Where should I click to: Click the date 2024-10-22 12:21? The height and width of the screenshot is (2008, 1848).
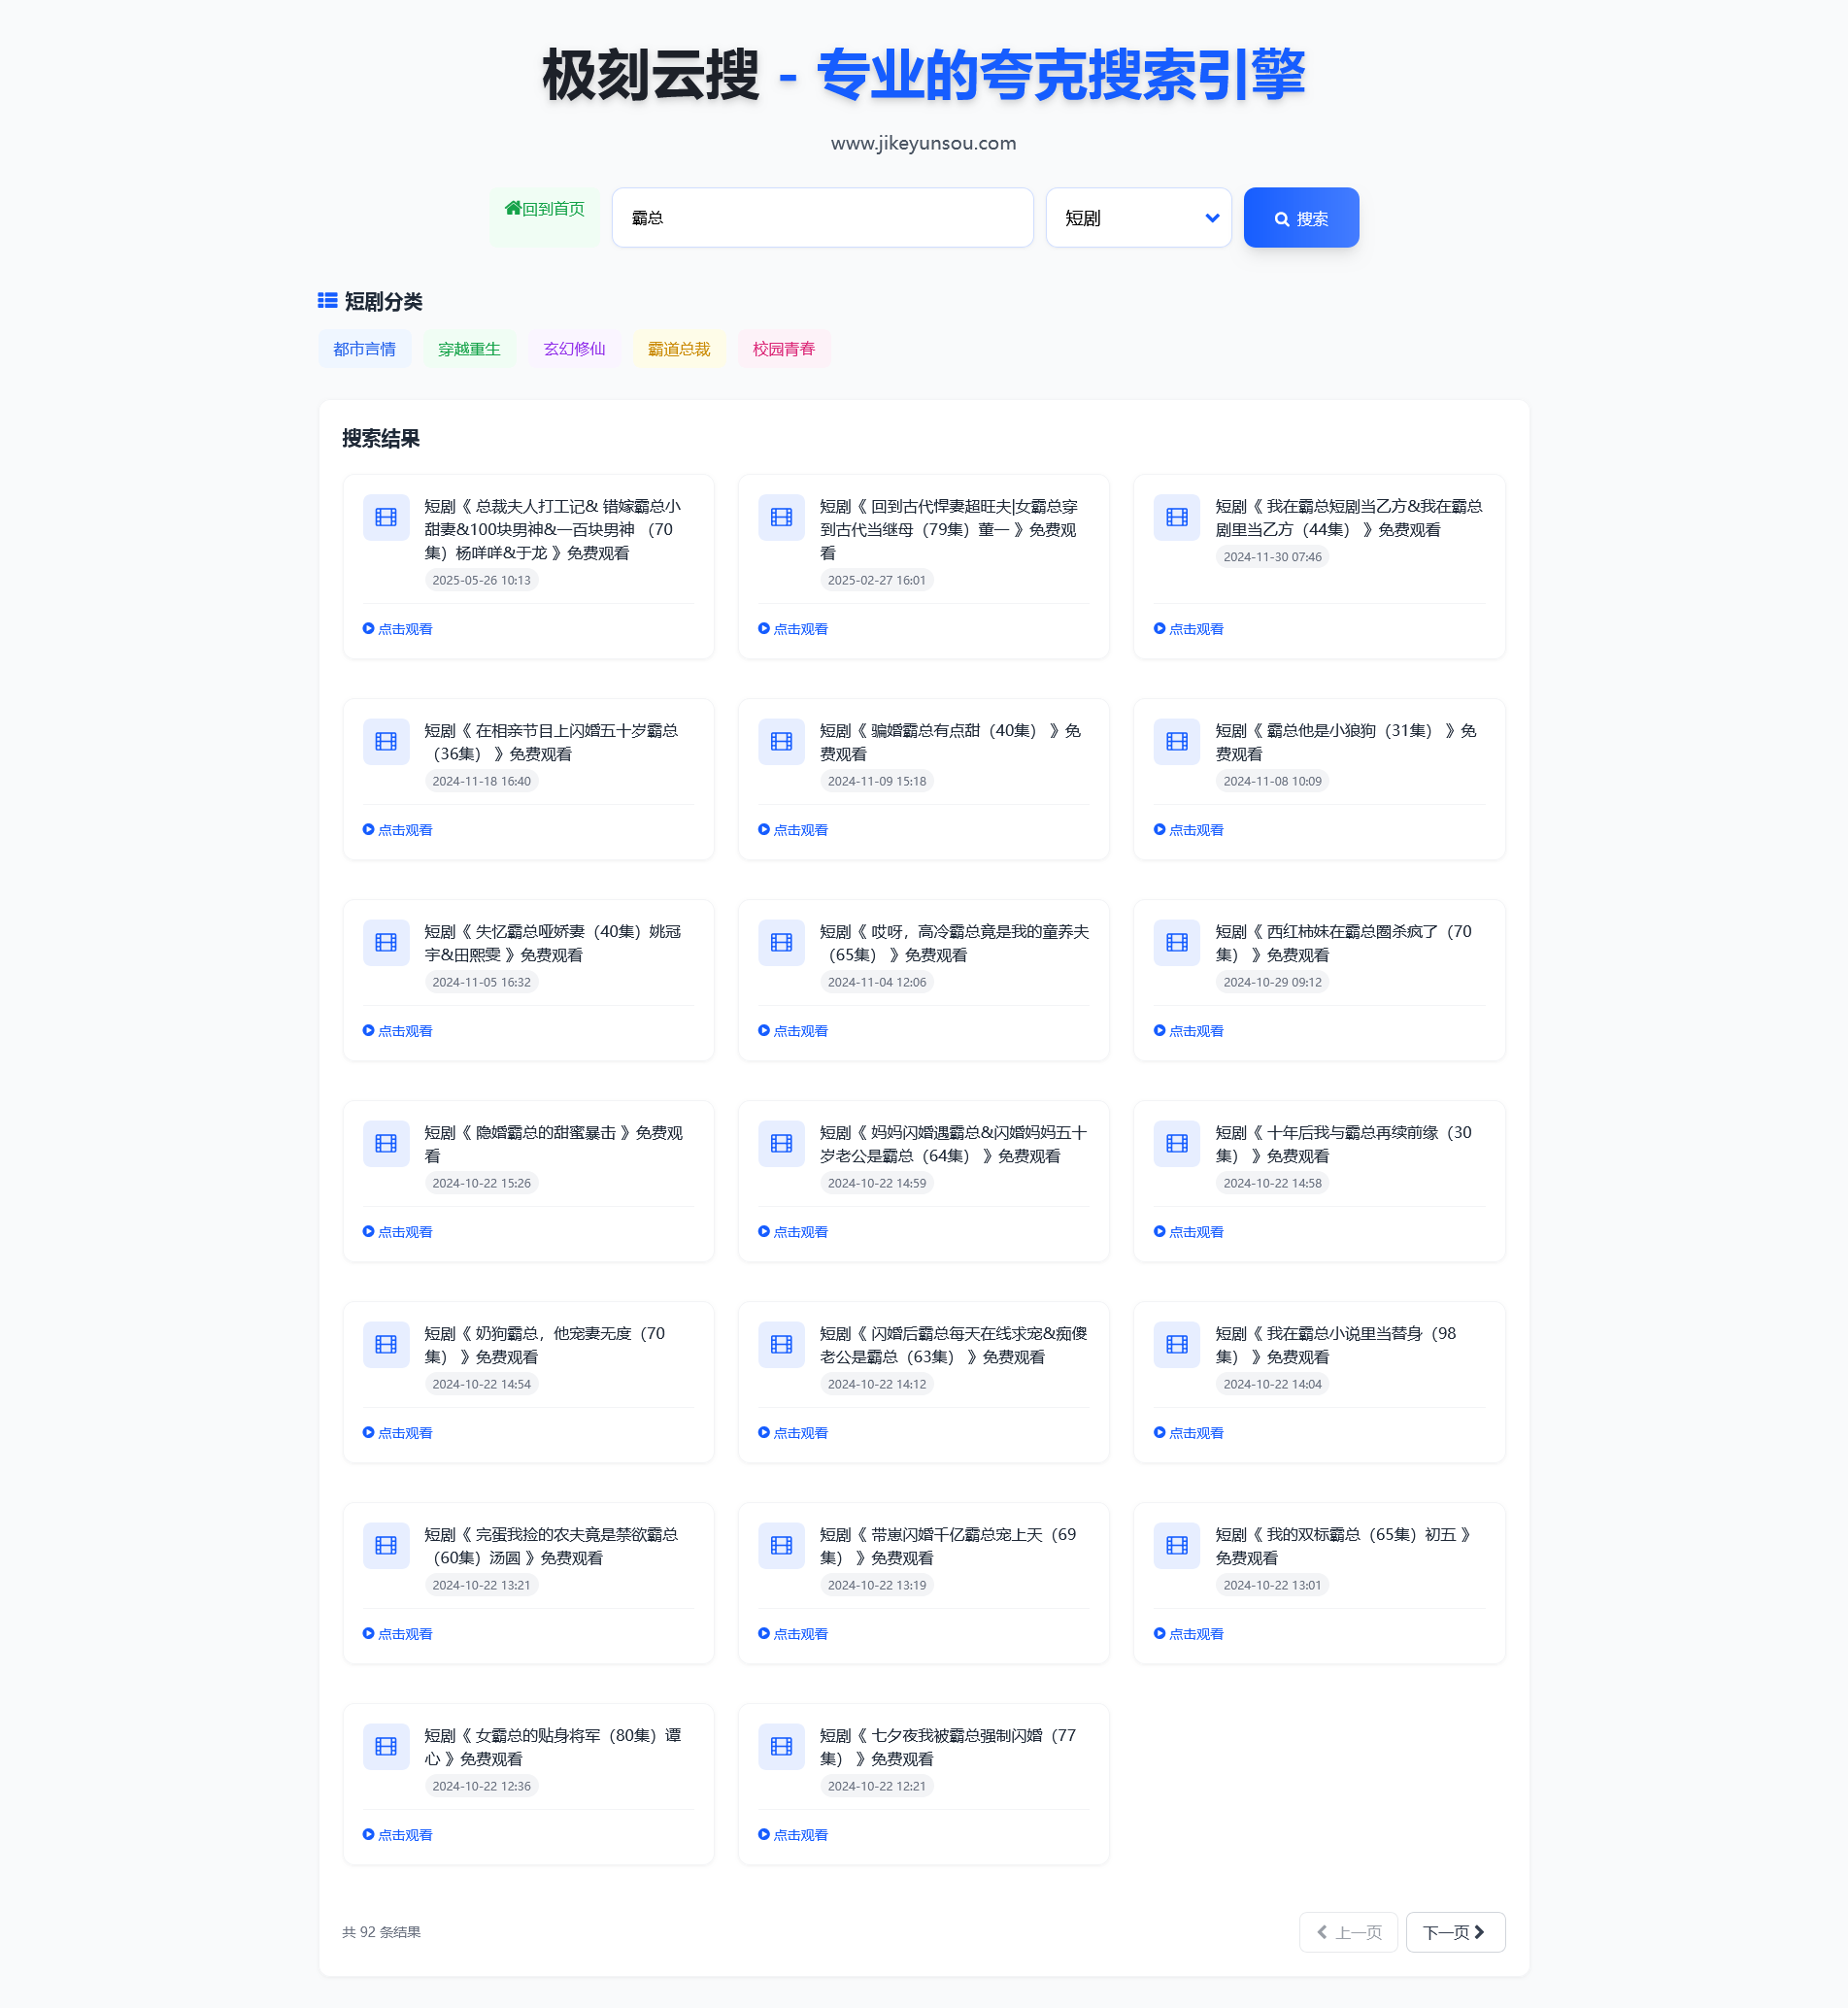pyautogui.click(x=877, y=1786)
